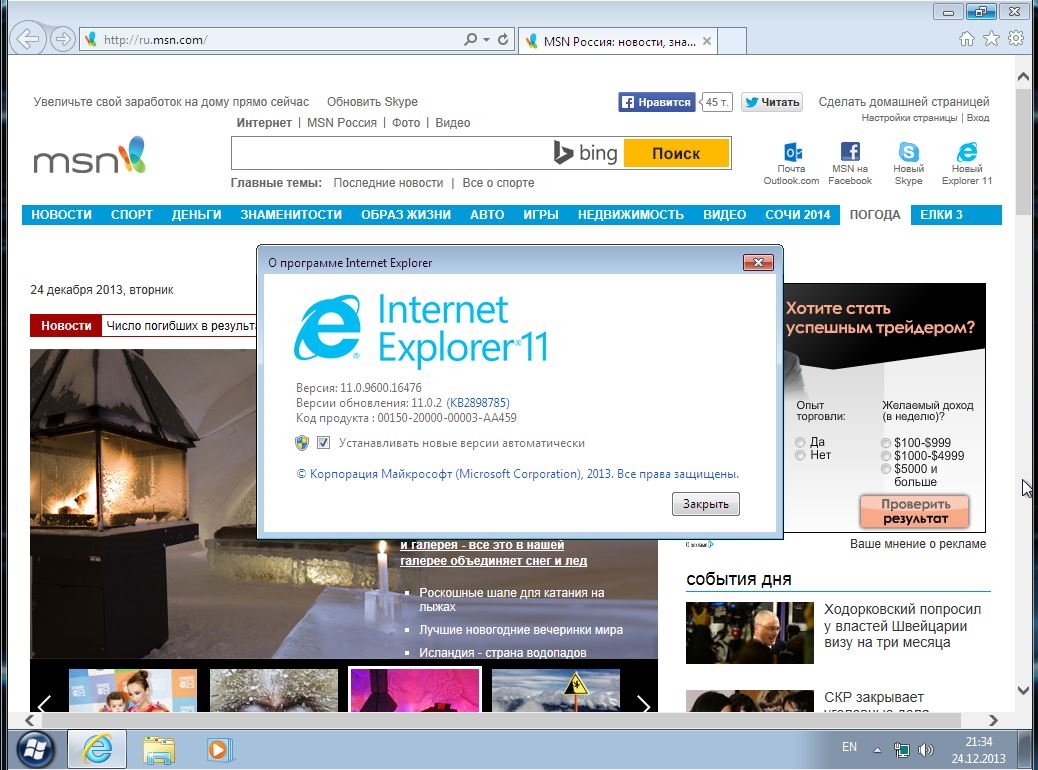
Task: Open the АВТО navigation tab
Action: click(x=487, y=215)
